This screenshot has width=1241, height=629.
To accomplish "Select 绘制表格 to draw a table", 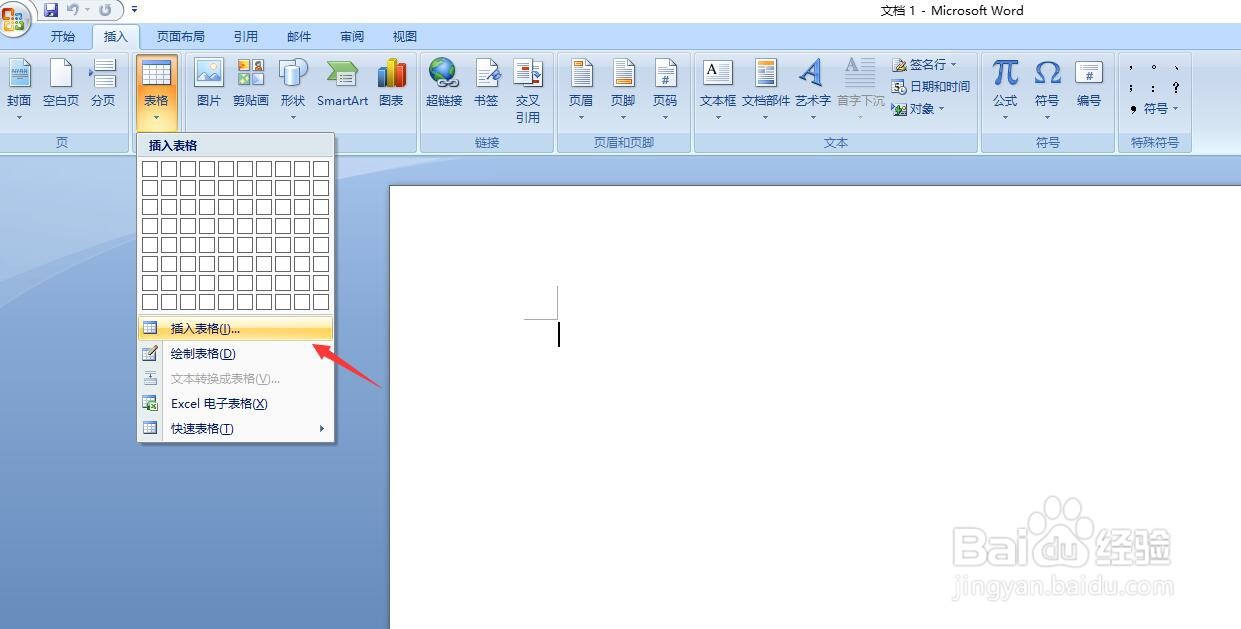I will [200, 353].
